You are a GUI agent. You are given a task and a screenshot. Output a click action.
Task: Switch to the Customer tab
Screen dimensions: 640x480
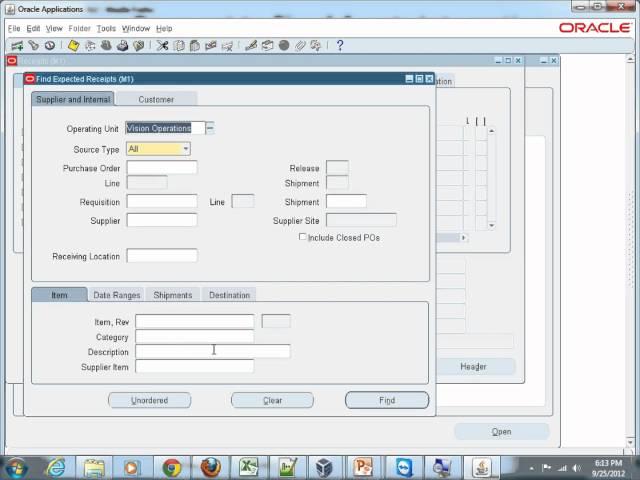[156, 99]
